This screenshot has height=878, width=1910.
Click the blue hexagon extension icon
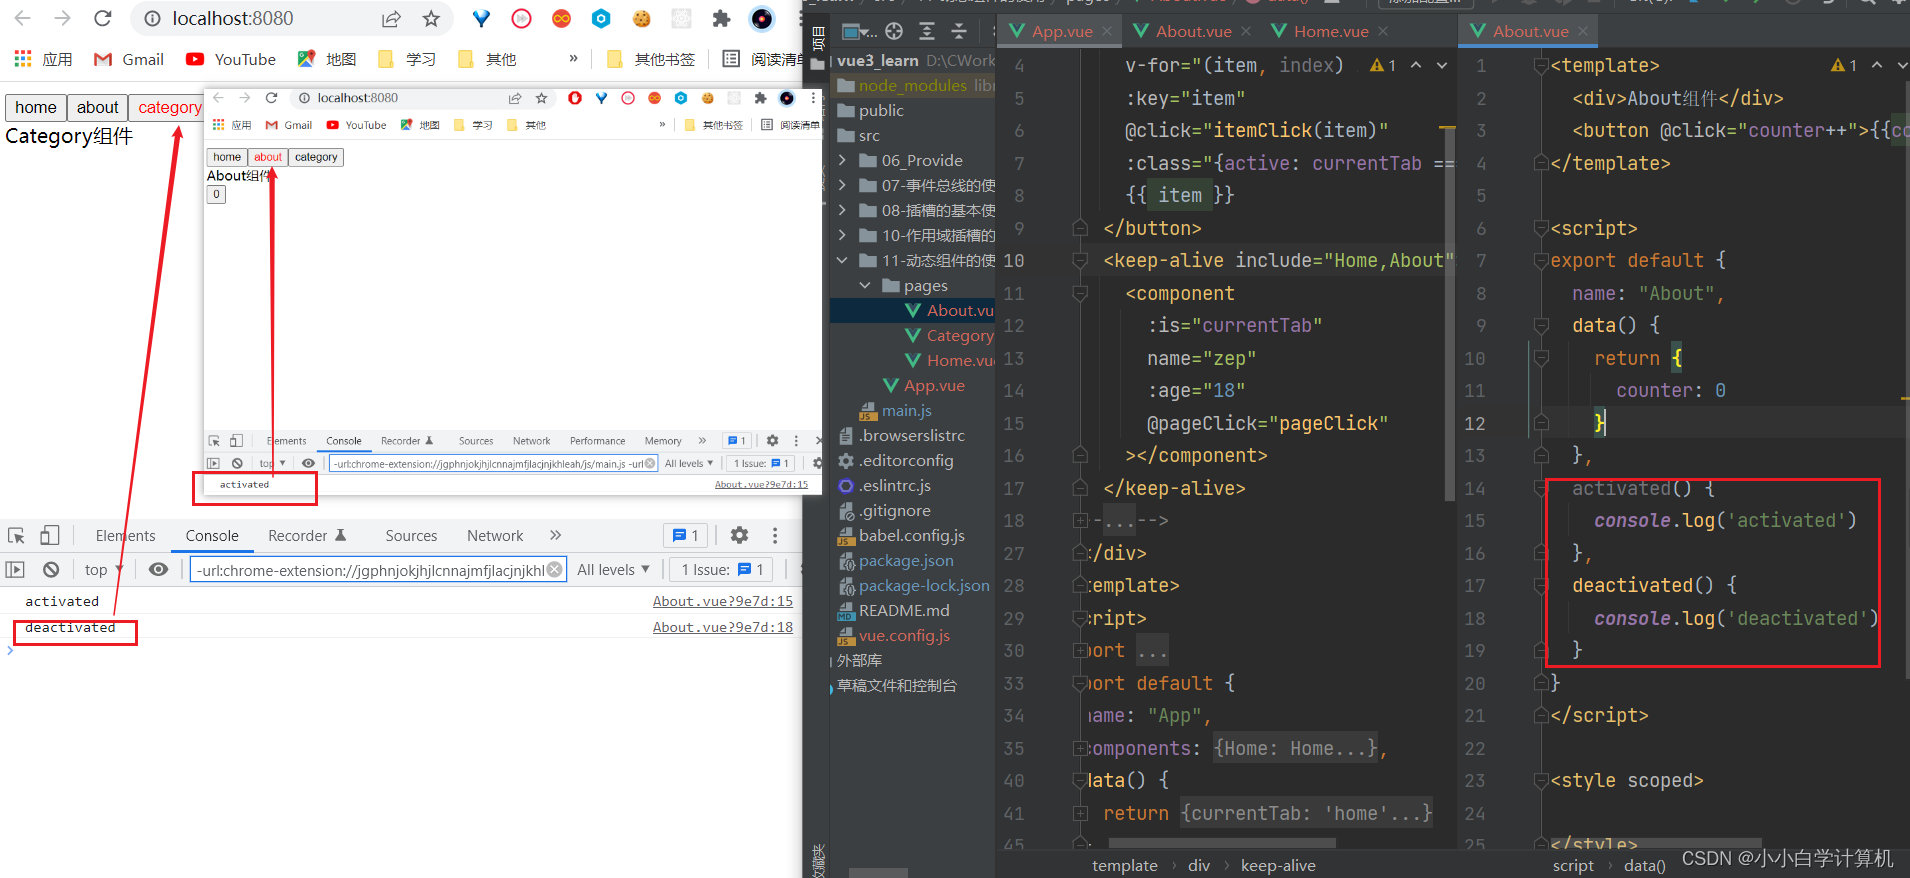point(601,18)
